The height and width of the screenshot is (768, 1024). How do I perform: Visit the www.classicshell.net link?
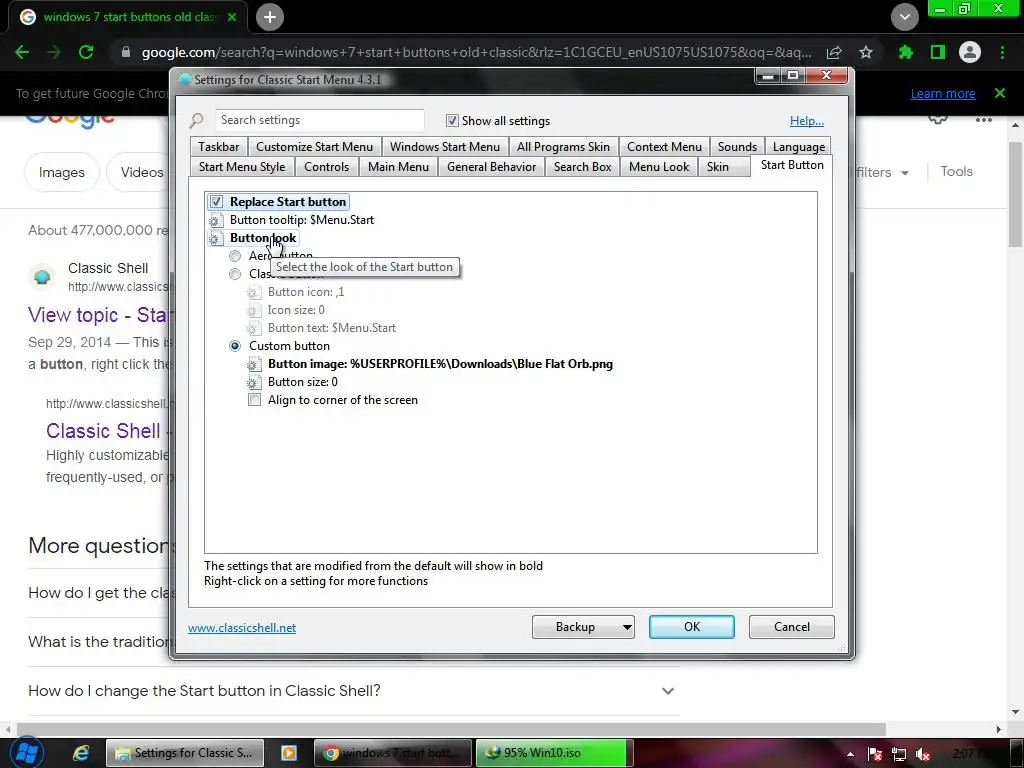click(242, 628)
